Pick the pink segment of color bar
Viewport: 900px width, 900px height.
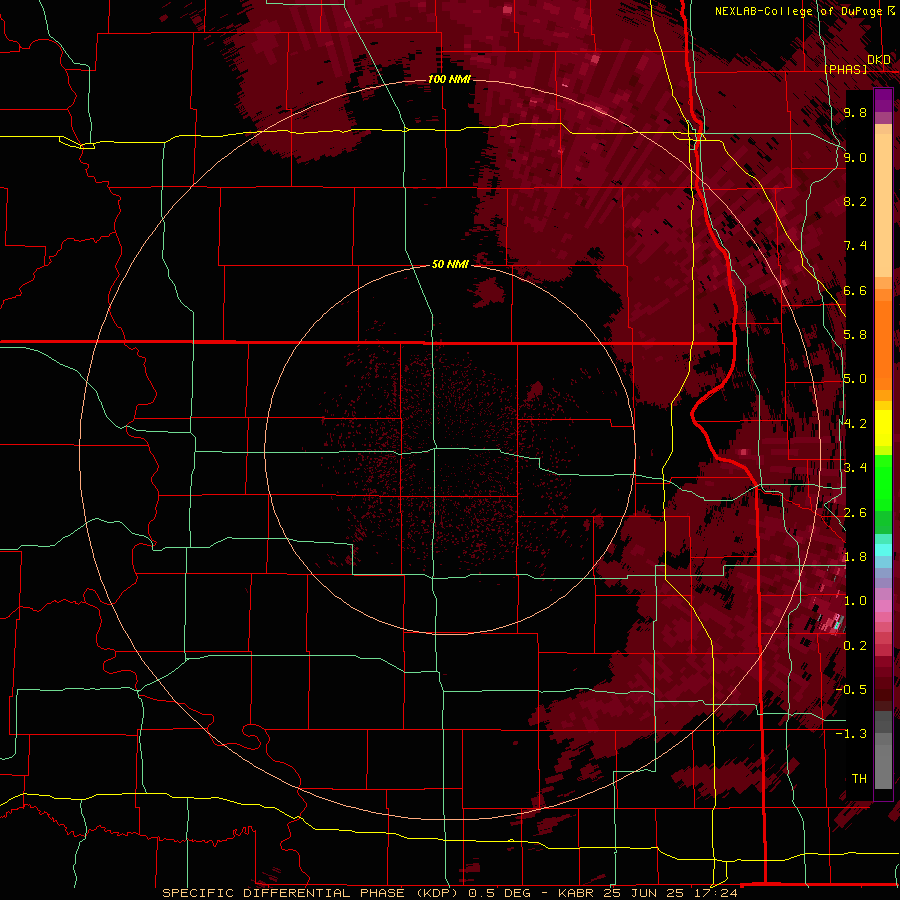883,606
